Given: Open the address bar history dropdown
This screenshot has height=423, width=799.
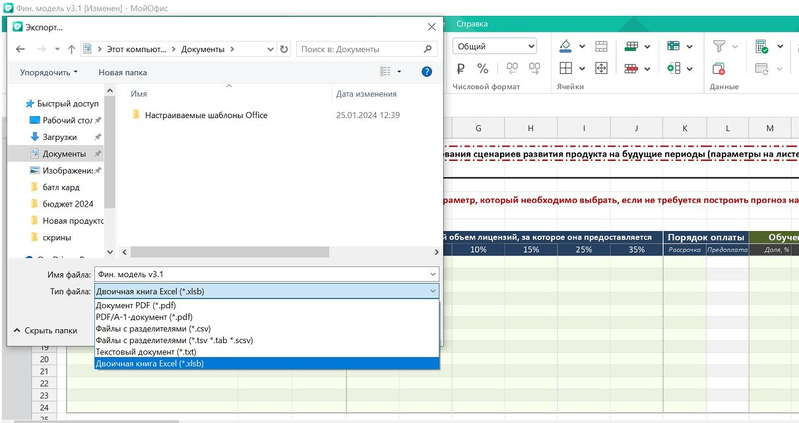Looking at the screenshot, I should click(x=271, y=49).
